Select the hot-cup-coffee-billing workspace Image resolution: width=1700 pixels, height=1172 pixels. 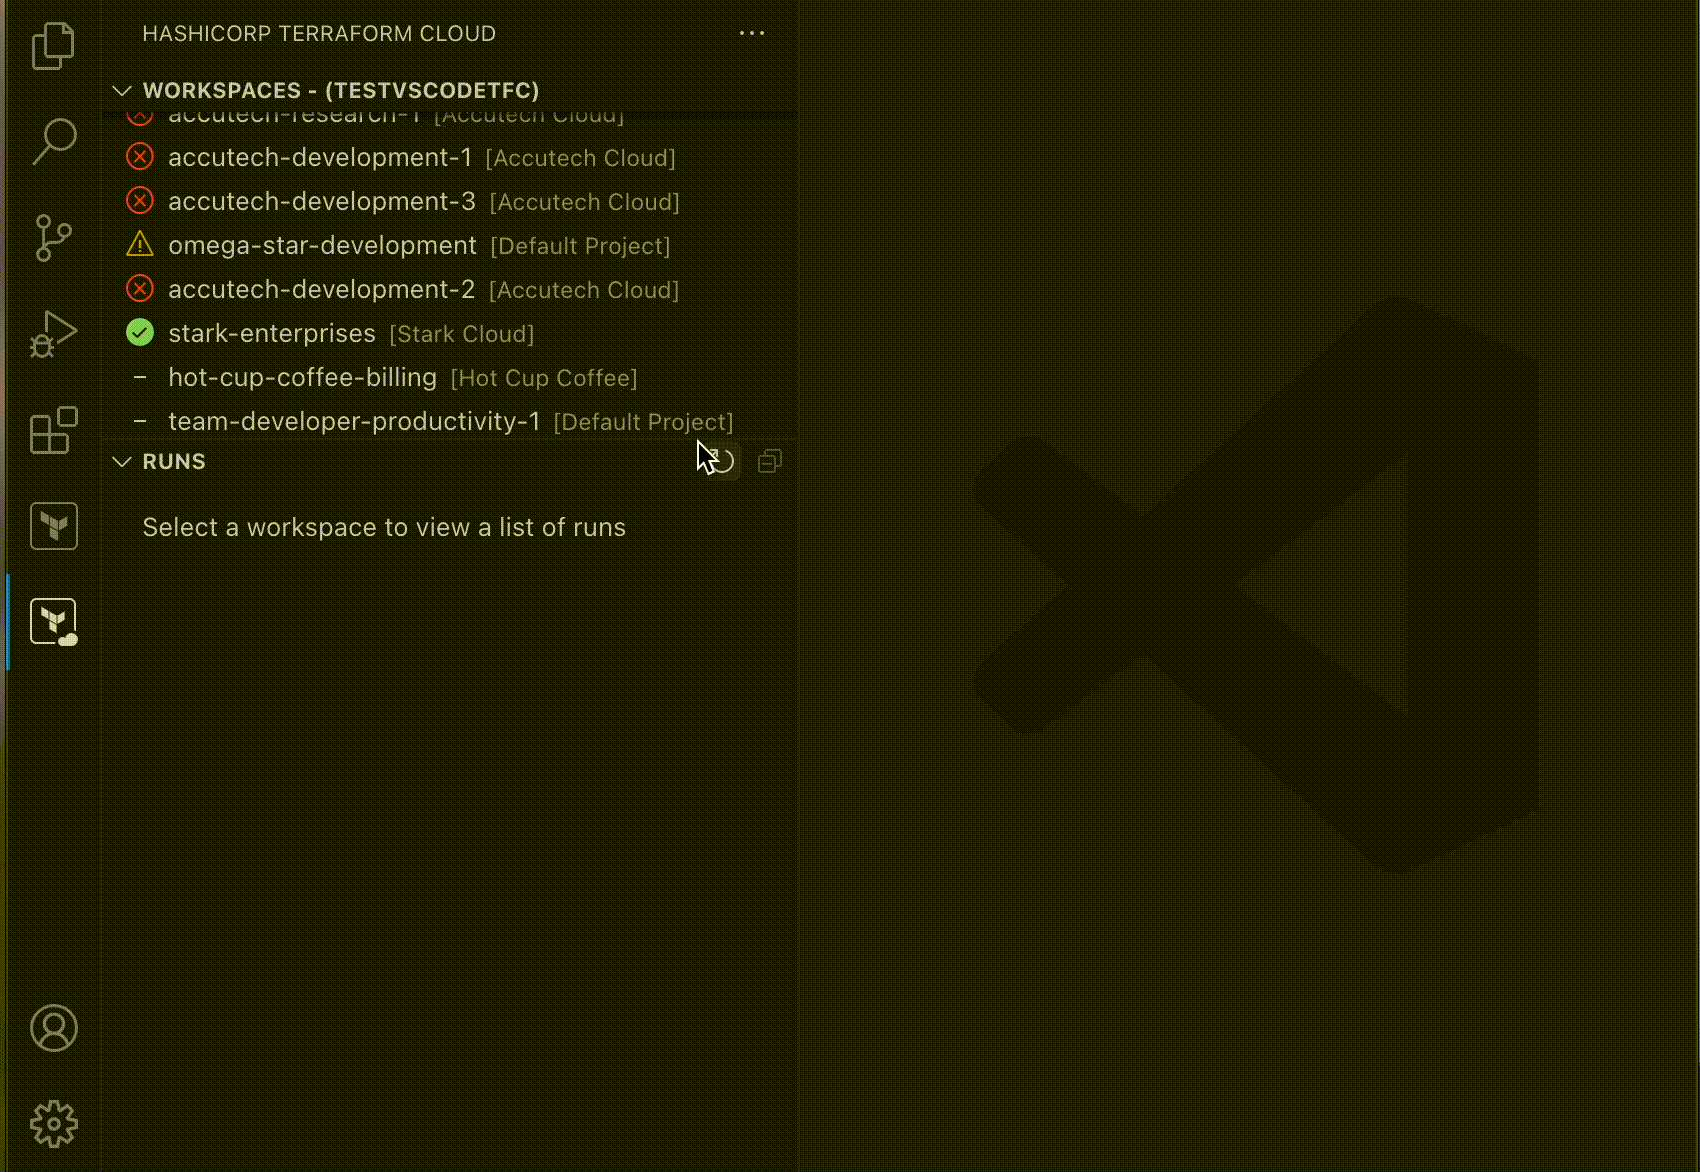pyautogui.click(x=450, y=377)
